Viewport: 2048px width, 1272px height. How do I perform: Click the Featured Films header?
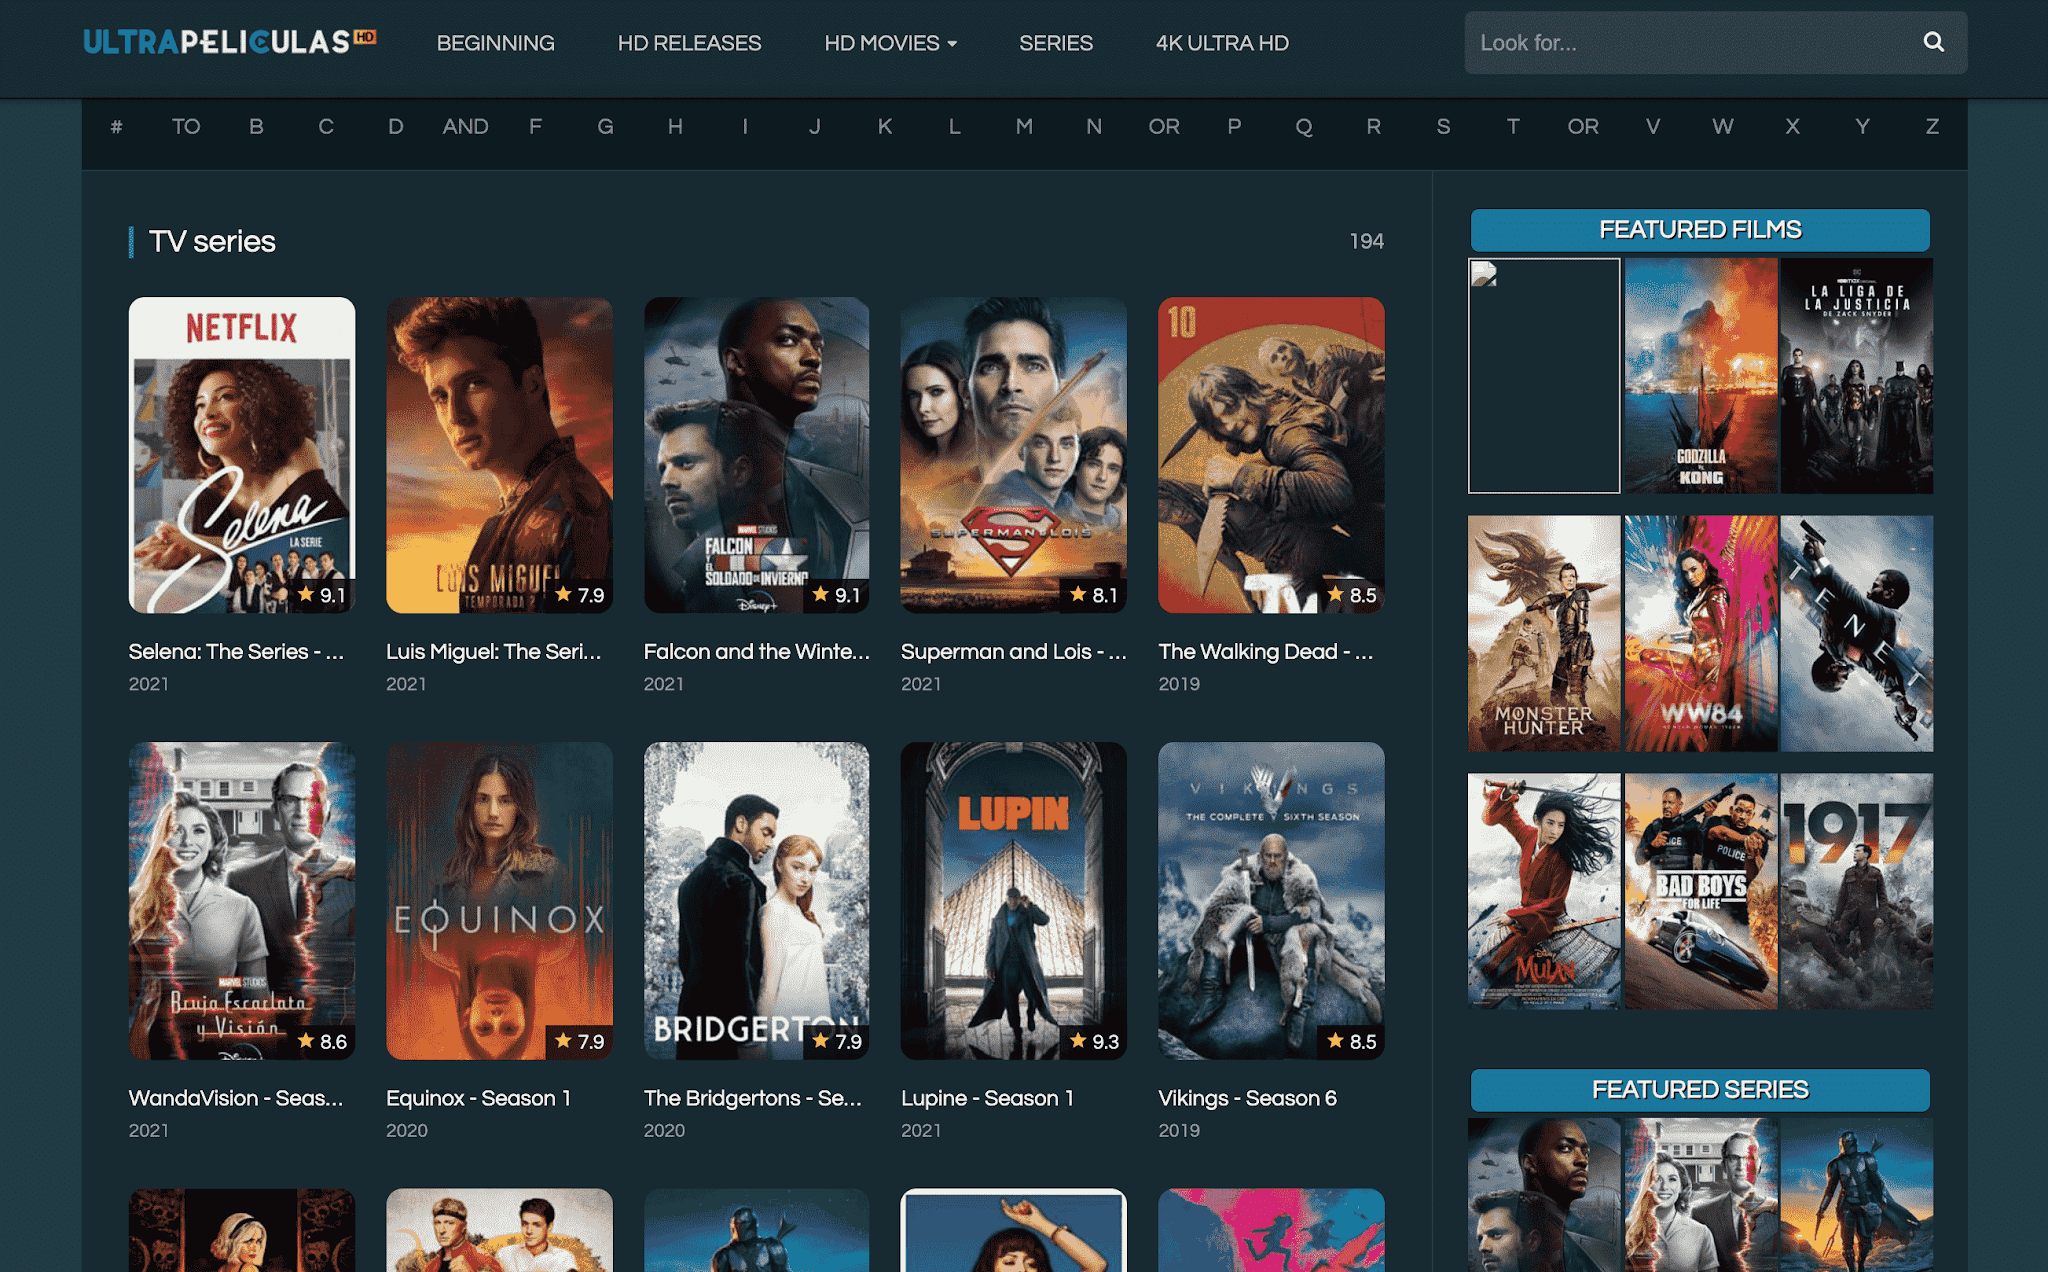point(1700,230)
